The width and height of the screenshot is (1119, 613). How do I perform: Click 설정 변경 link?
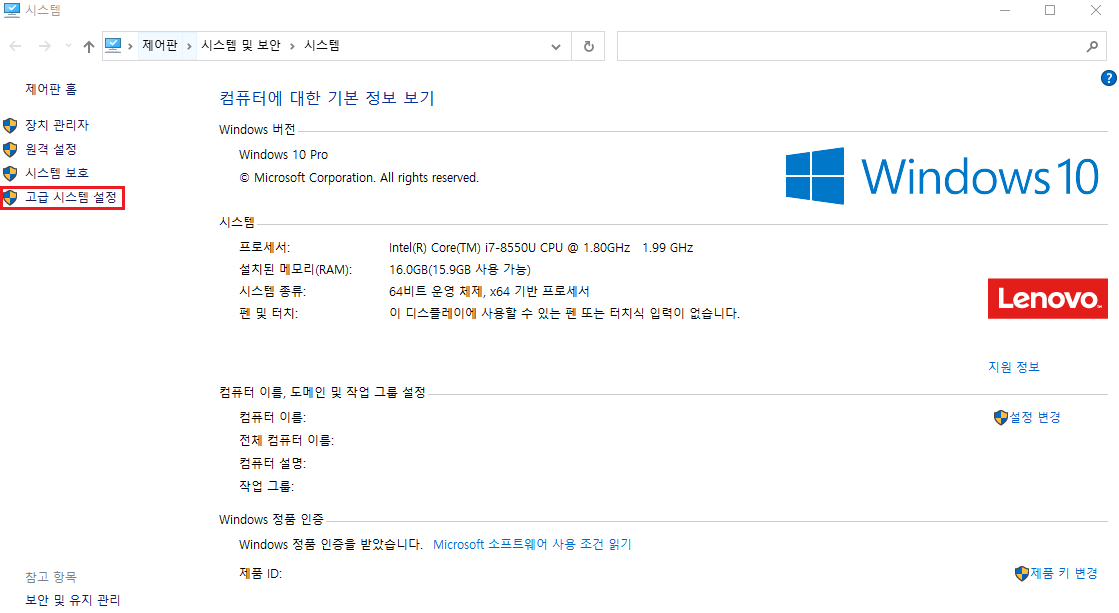point(1035,417)
